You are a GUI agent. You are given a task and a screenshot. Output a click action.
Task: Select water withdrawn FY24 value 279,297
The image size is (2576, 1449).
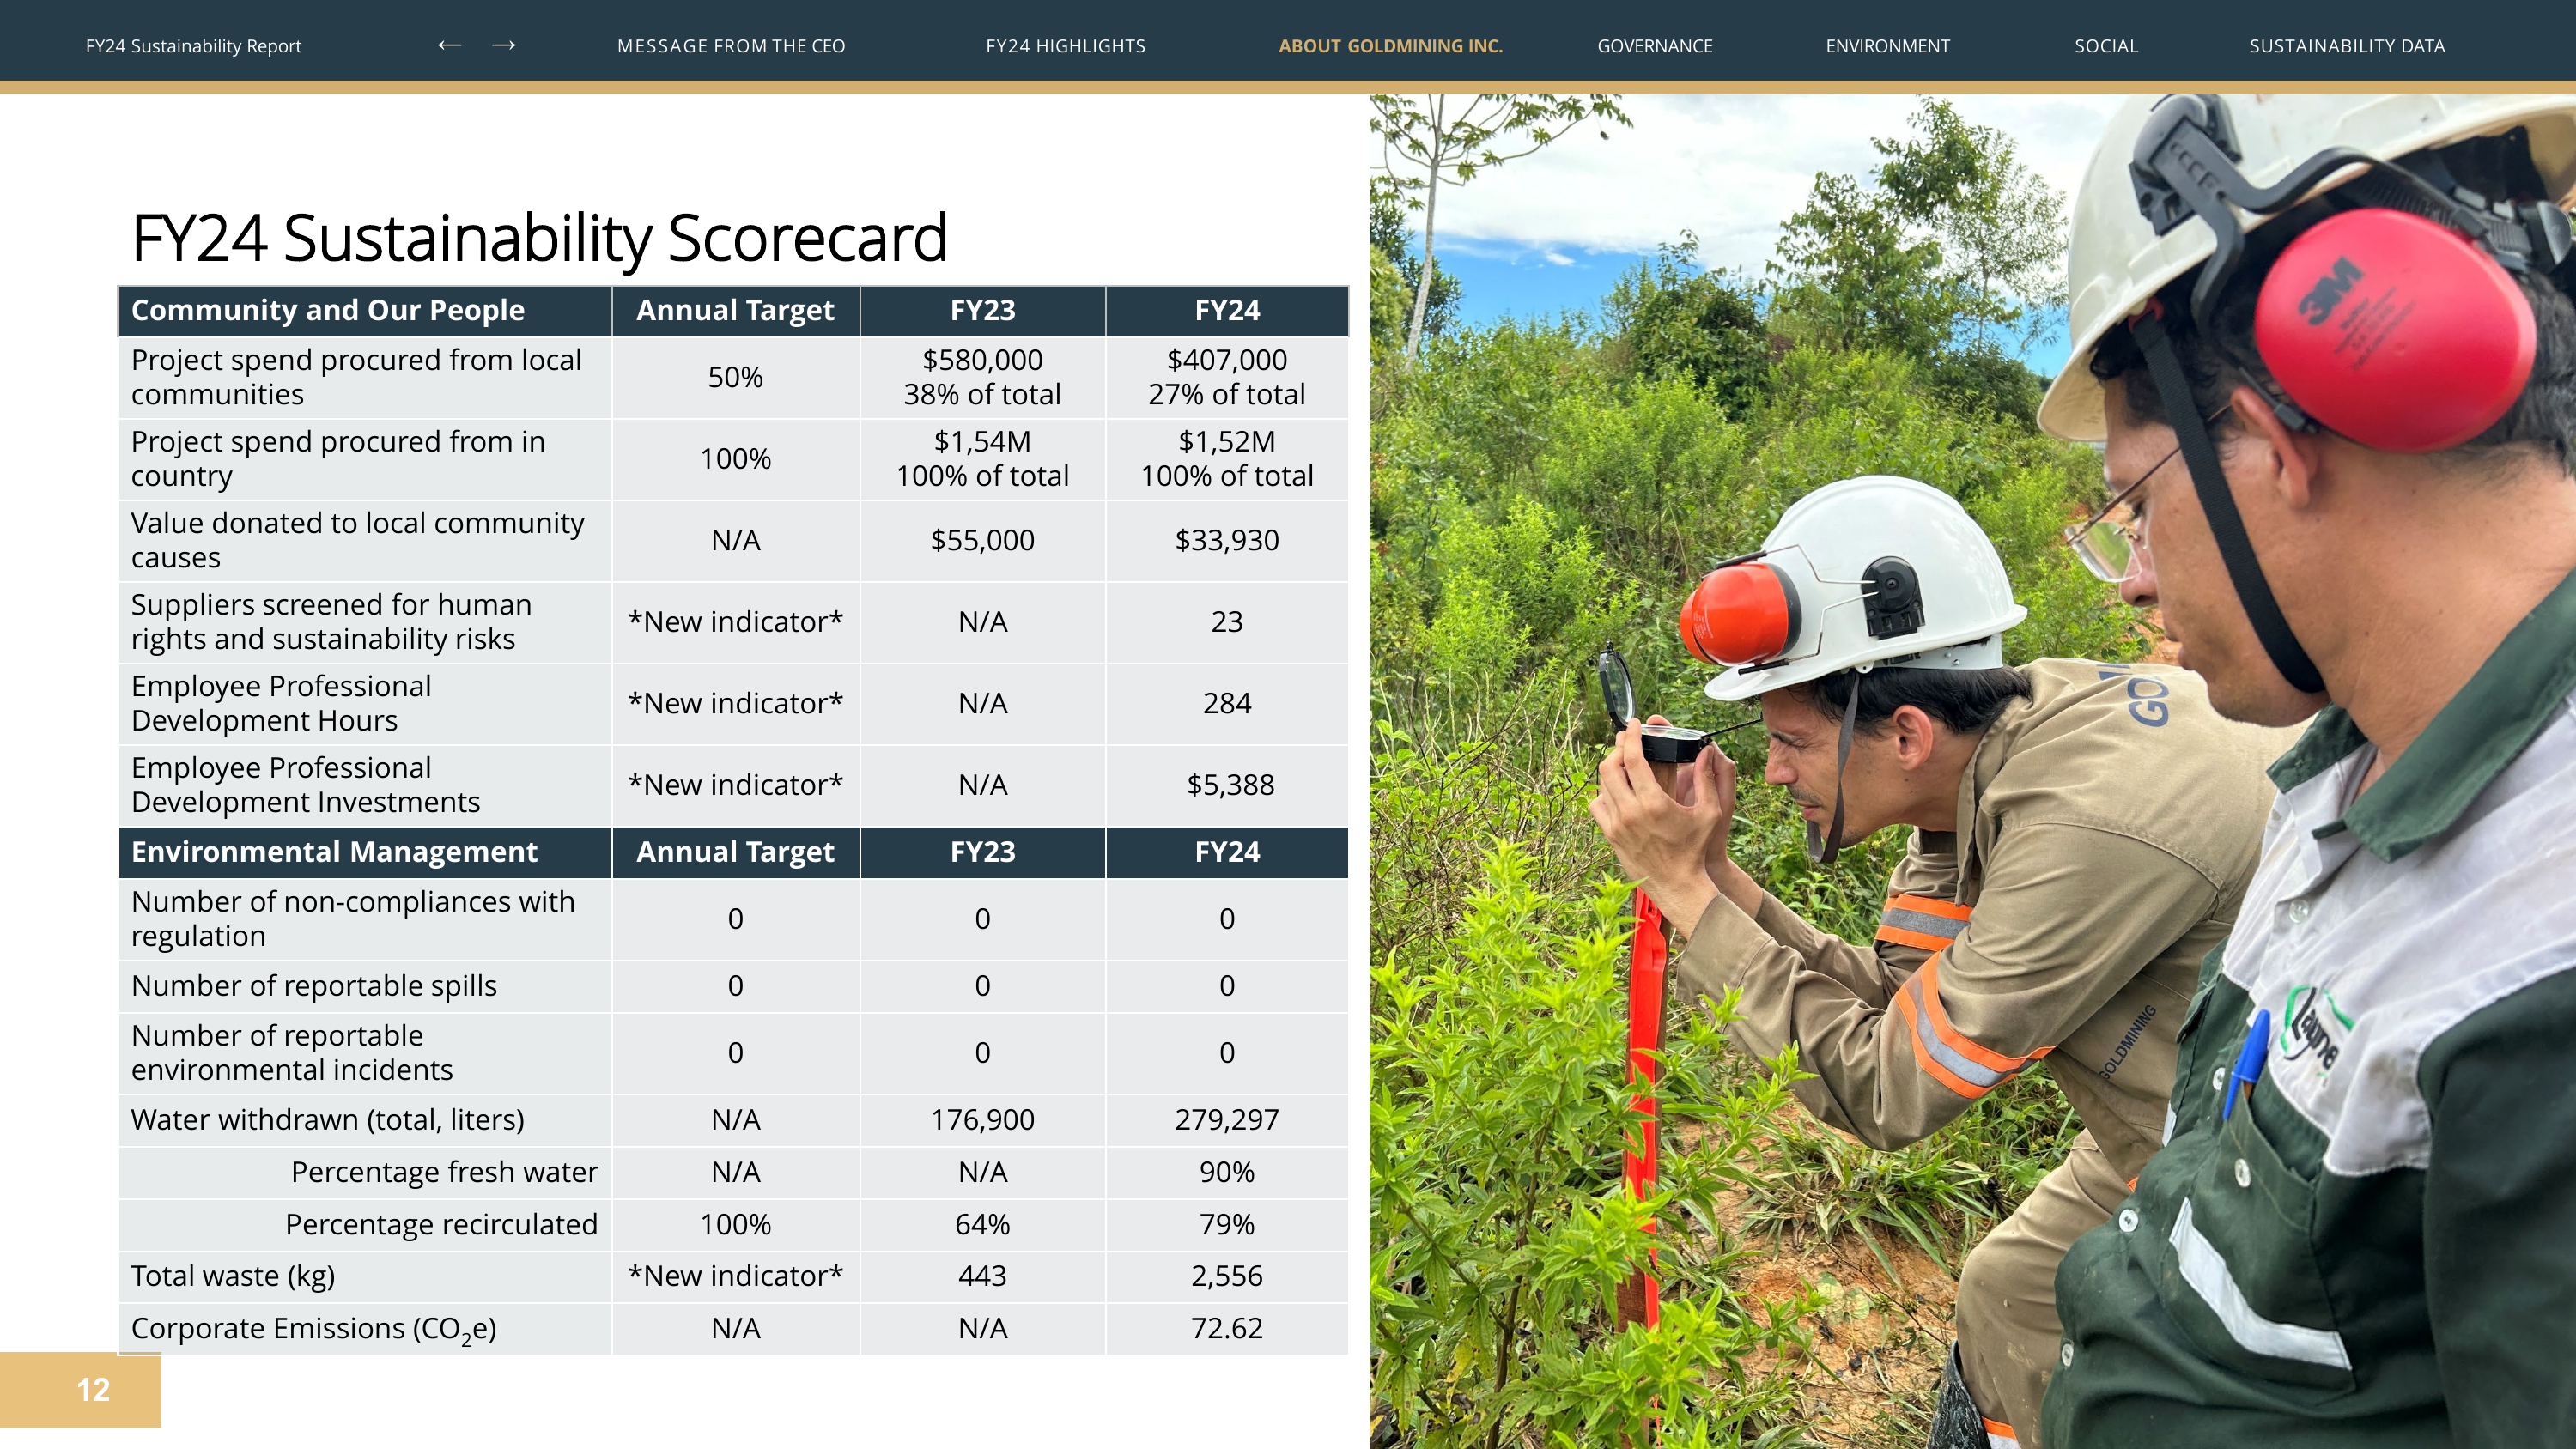coord(1226,1120)
